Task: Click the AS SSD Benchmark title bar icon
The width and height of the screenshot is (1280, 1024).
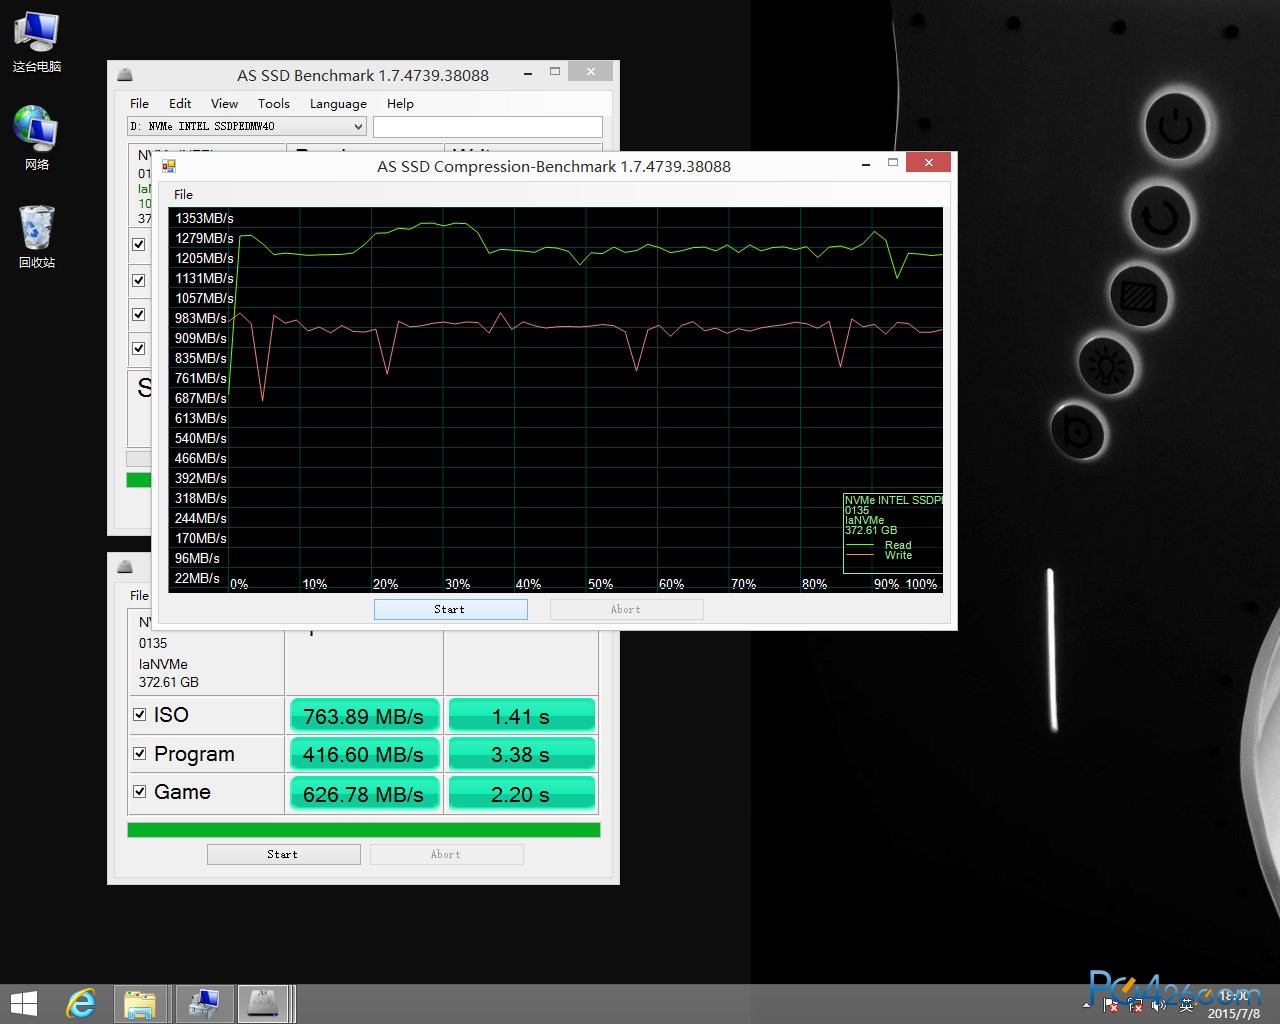Action: 125,75
